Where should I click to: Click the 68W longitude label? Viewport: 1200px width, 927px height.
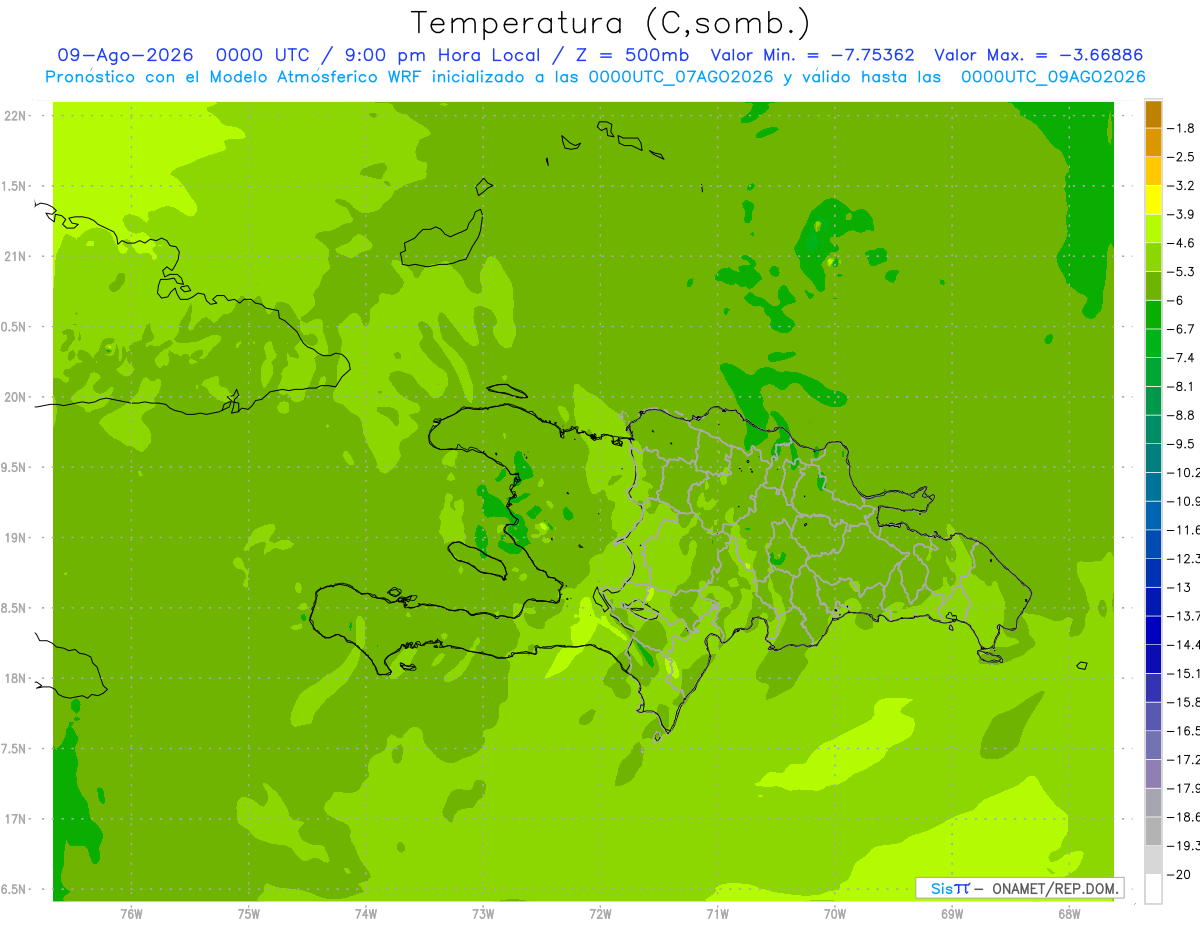point(1069,914)
